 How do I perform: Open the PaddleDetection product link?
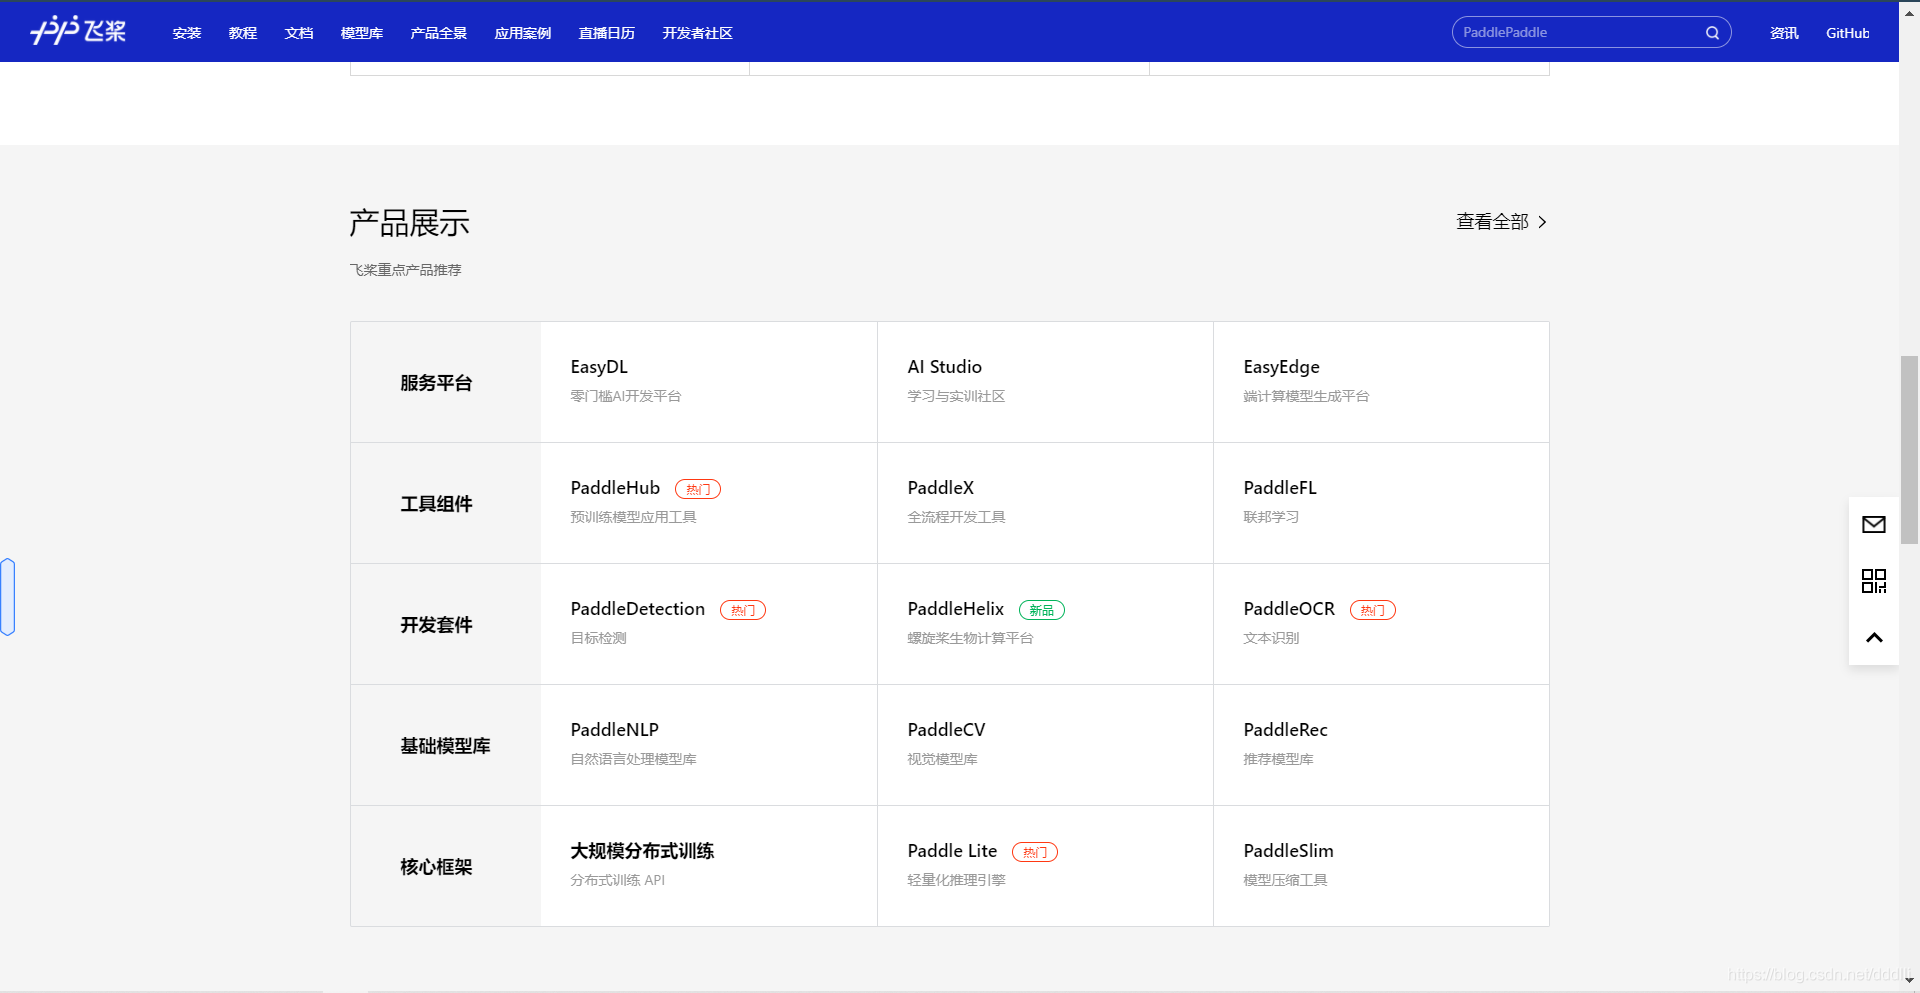[x=638, y=609]
